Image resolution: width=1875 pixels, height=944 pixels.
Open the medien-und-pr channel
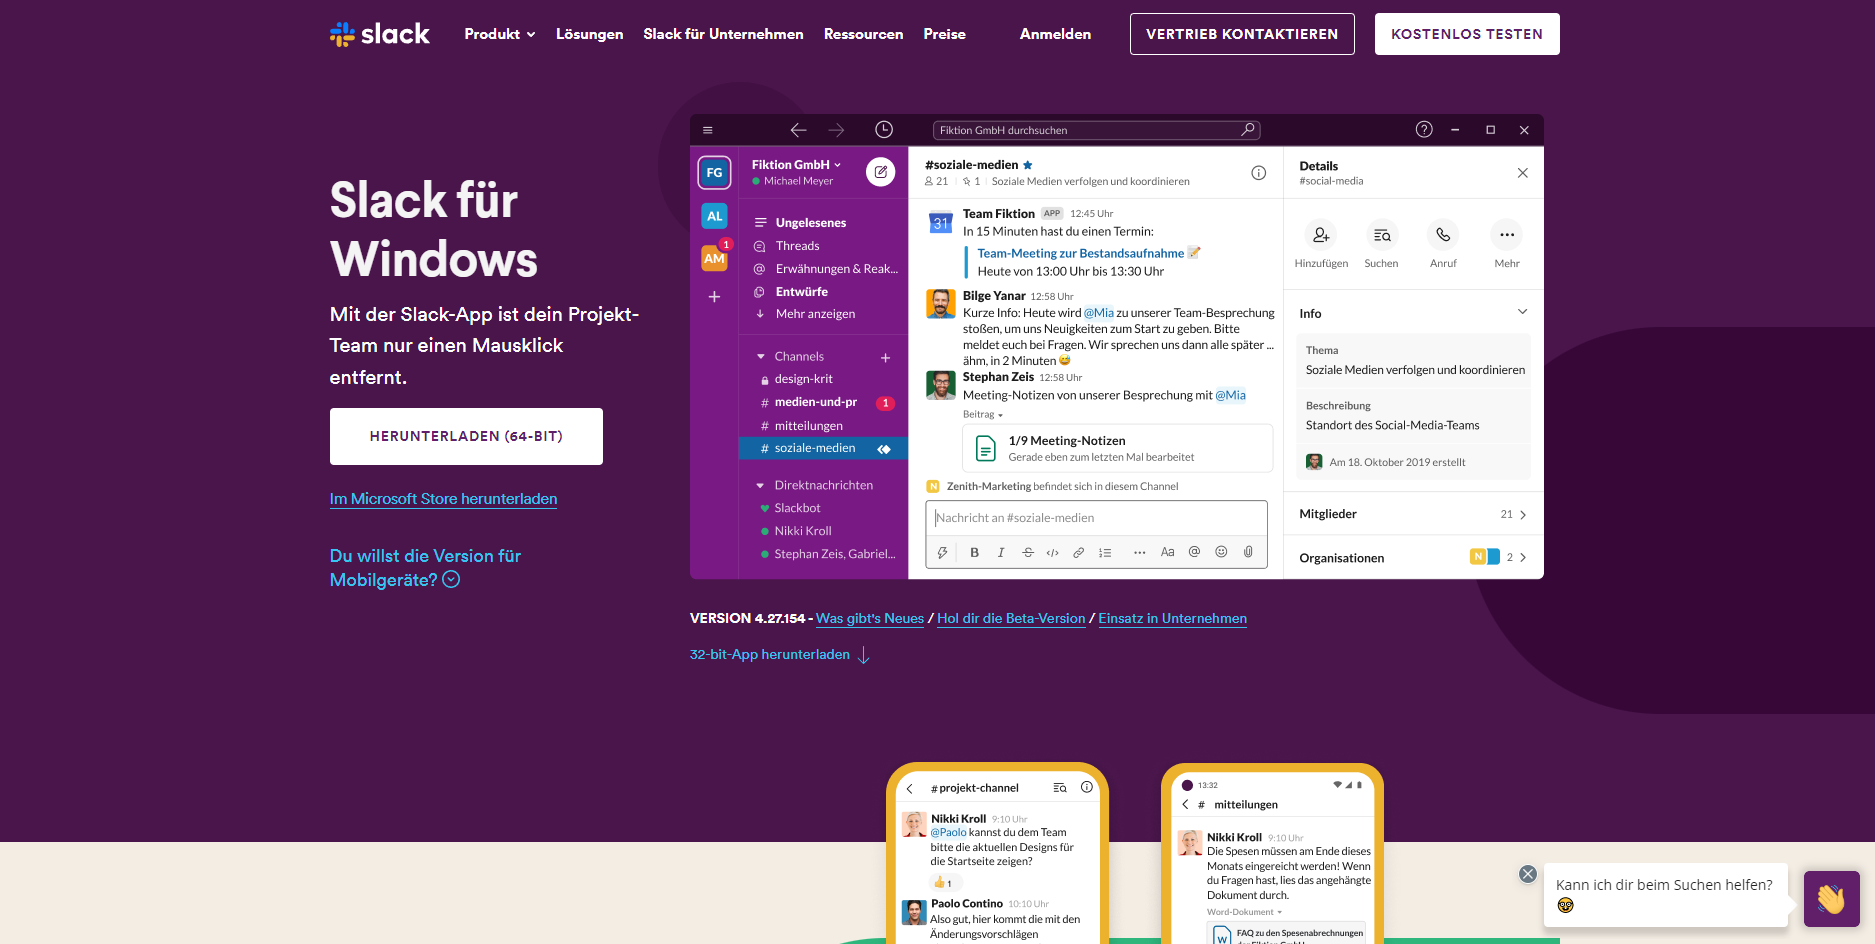815,402
